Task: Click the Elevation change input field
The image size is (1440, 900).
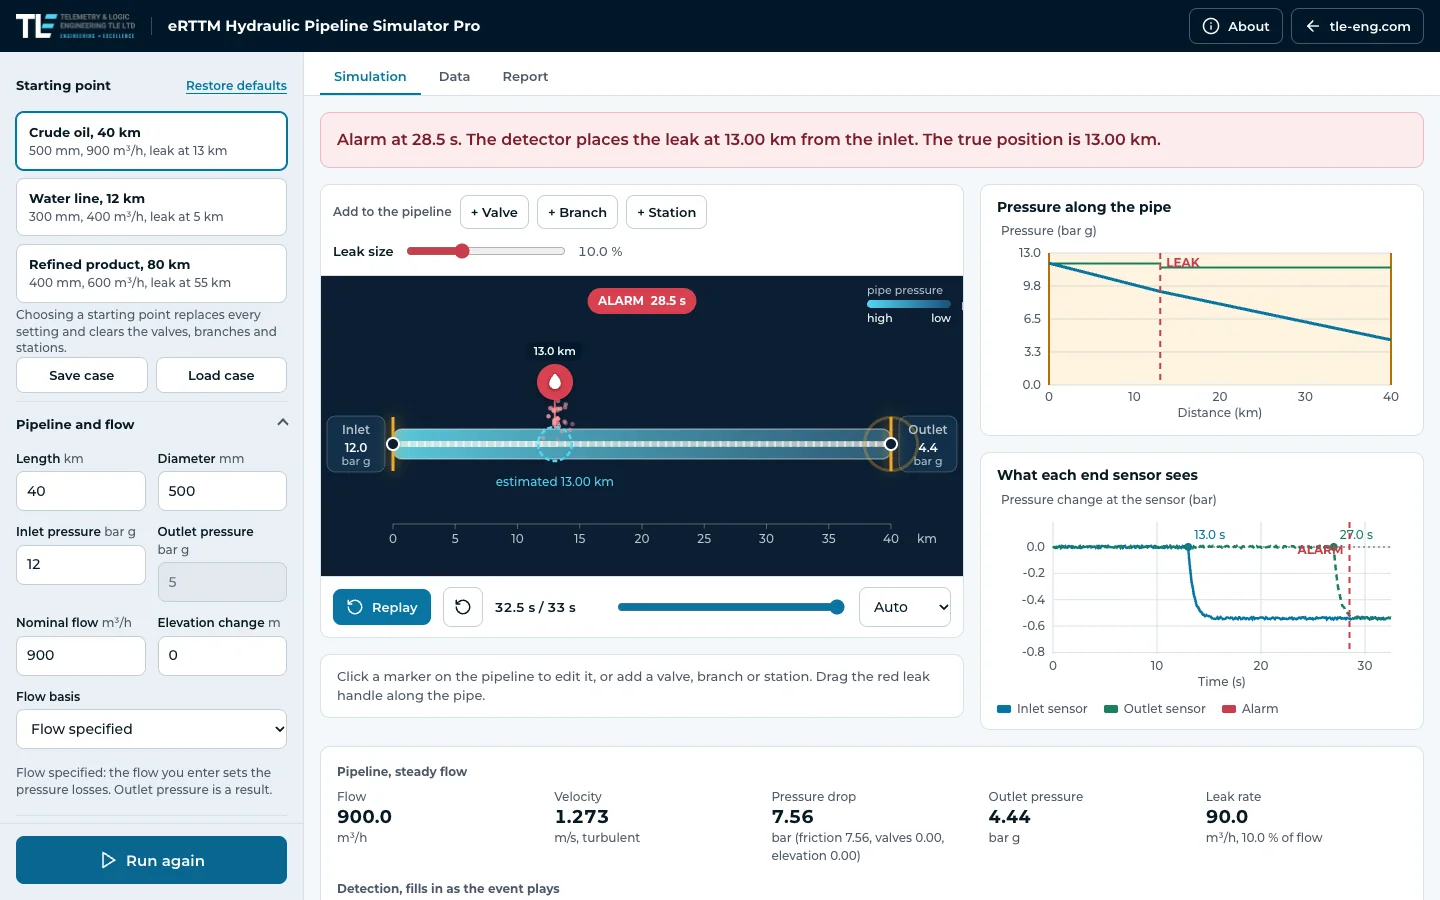Action: 222,655
